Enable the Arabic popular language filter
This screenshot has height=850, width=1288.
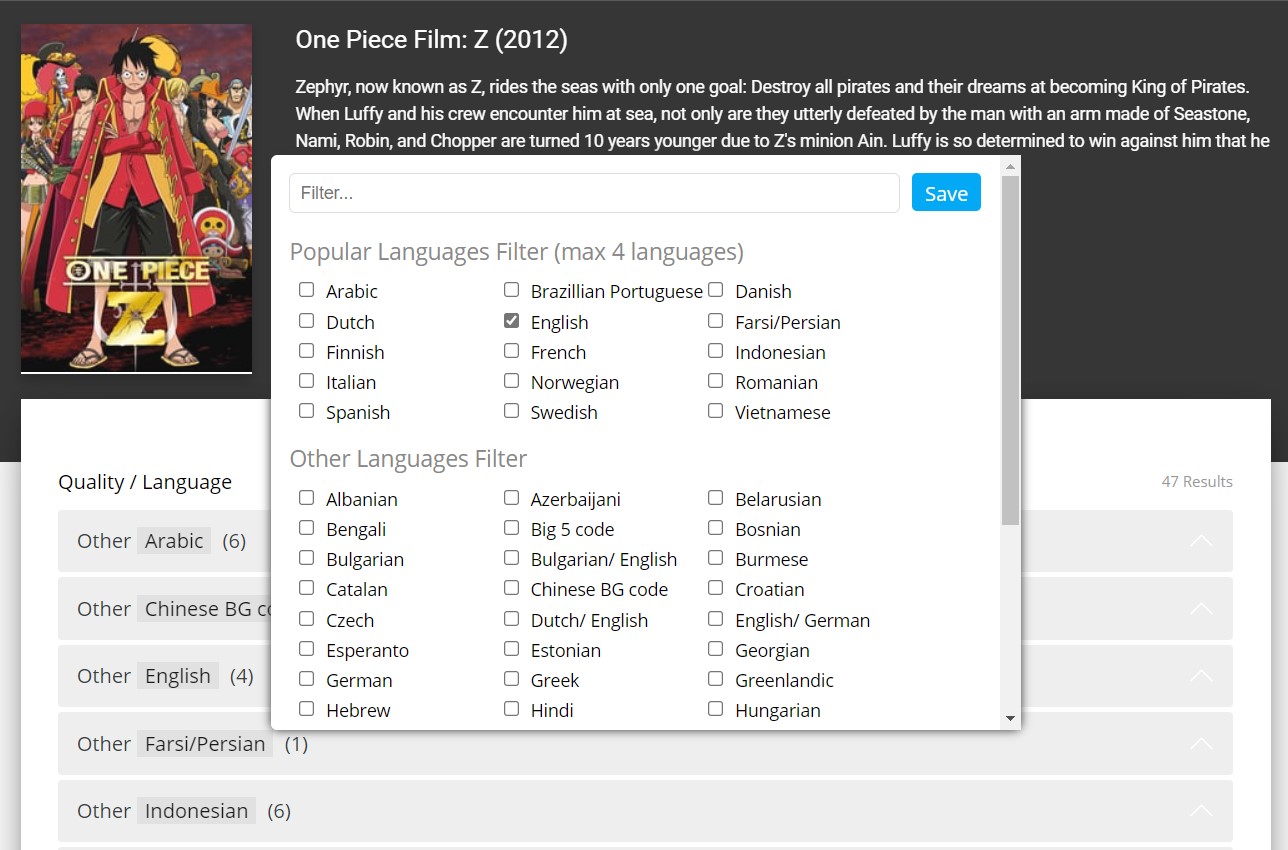306,289
